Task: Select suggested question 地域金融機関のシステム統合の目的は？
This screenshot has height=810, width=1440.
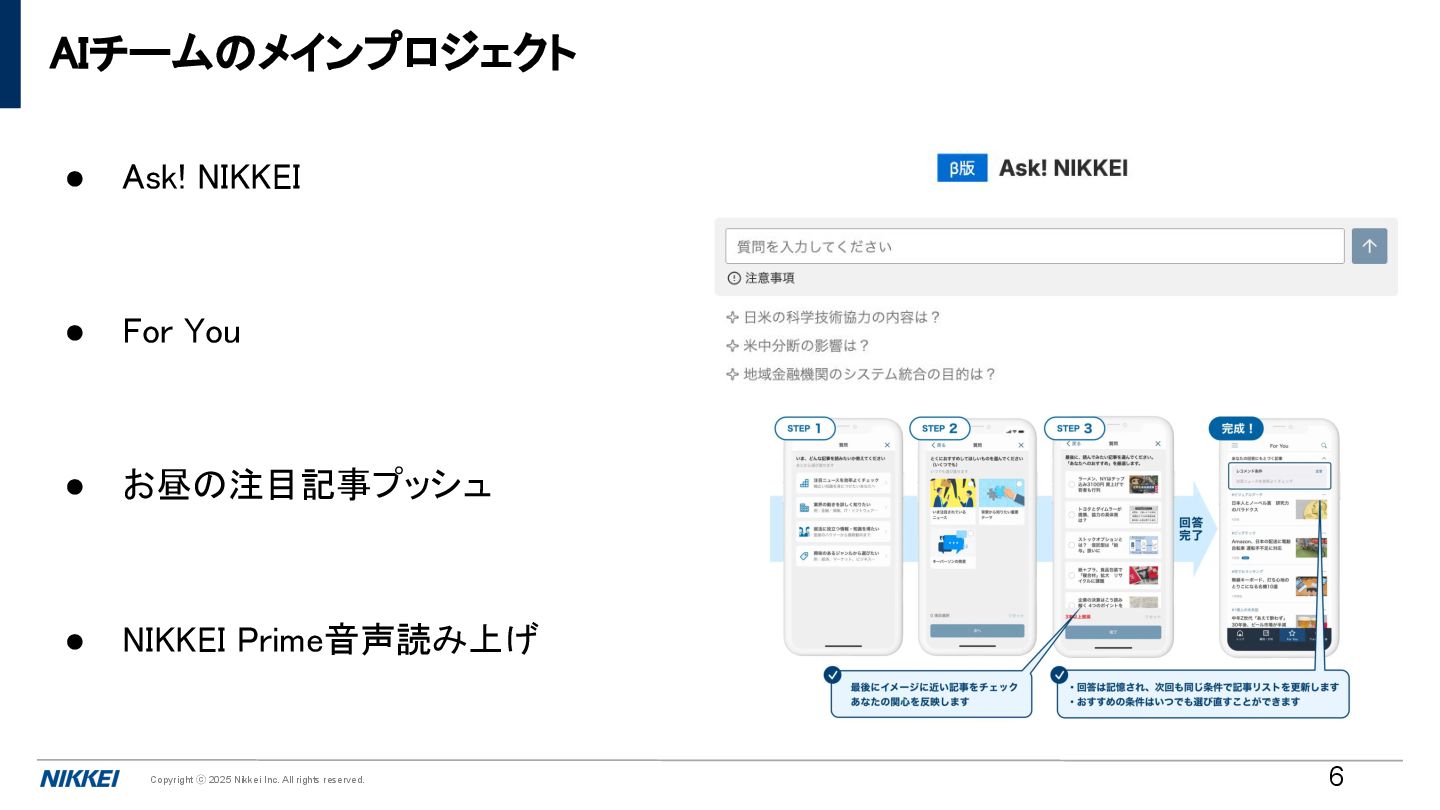Action: click(x=870, y=374)
